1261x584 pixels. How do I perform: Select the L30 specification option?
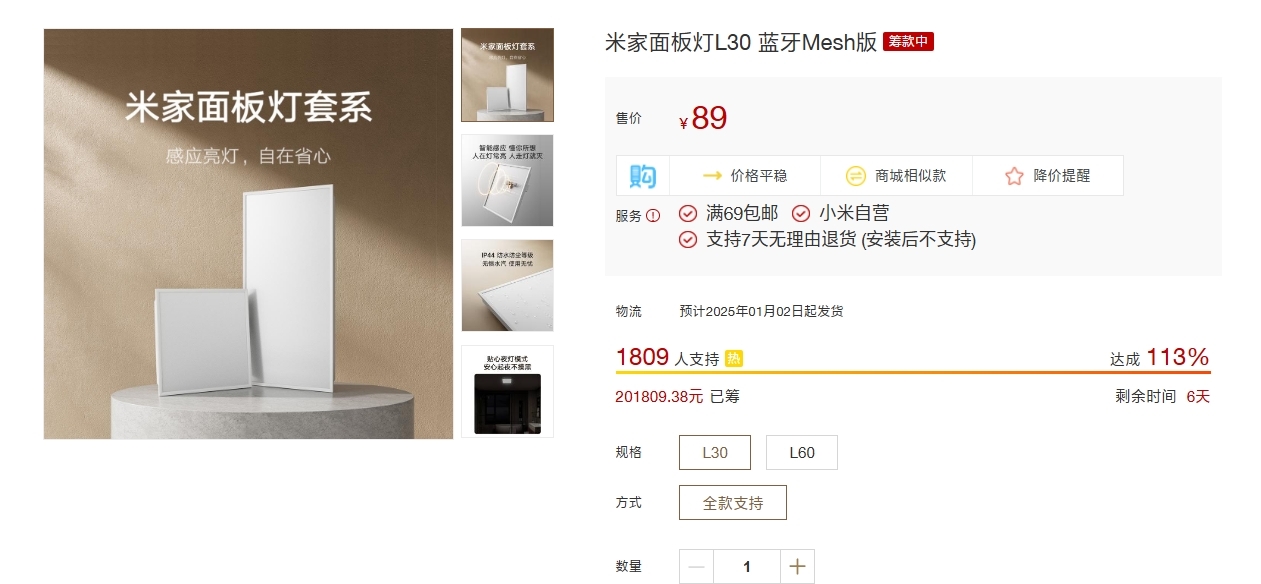tap(715, 452)
